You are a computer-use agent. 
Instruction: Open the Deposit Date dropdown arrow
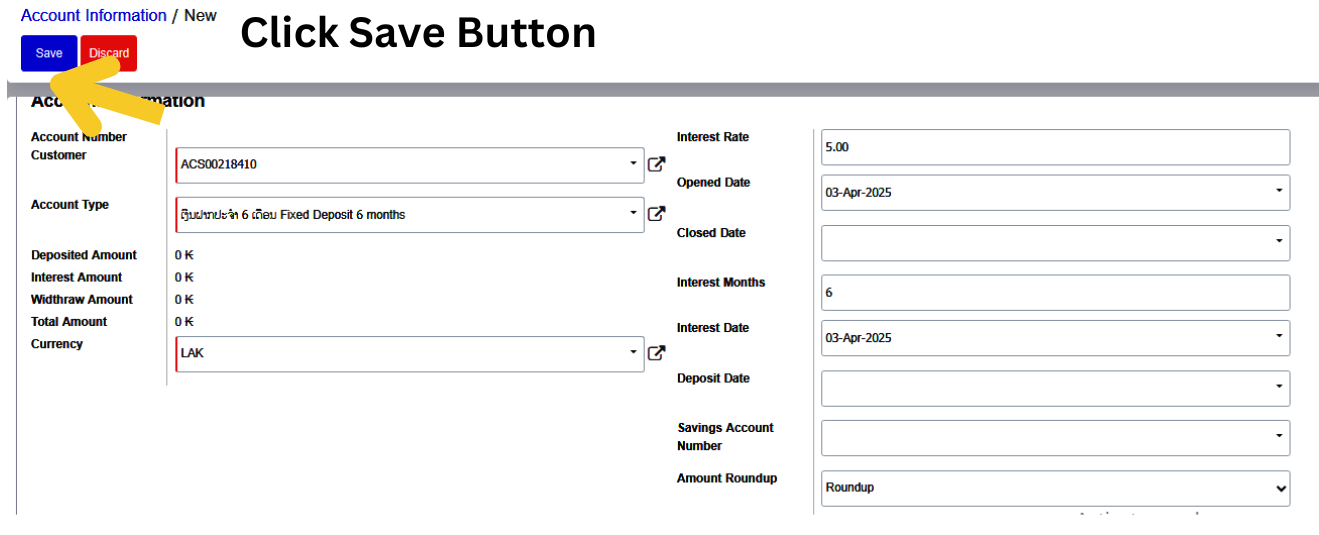[x=1279, y=386]
